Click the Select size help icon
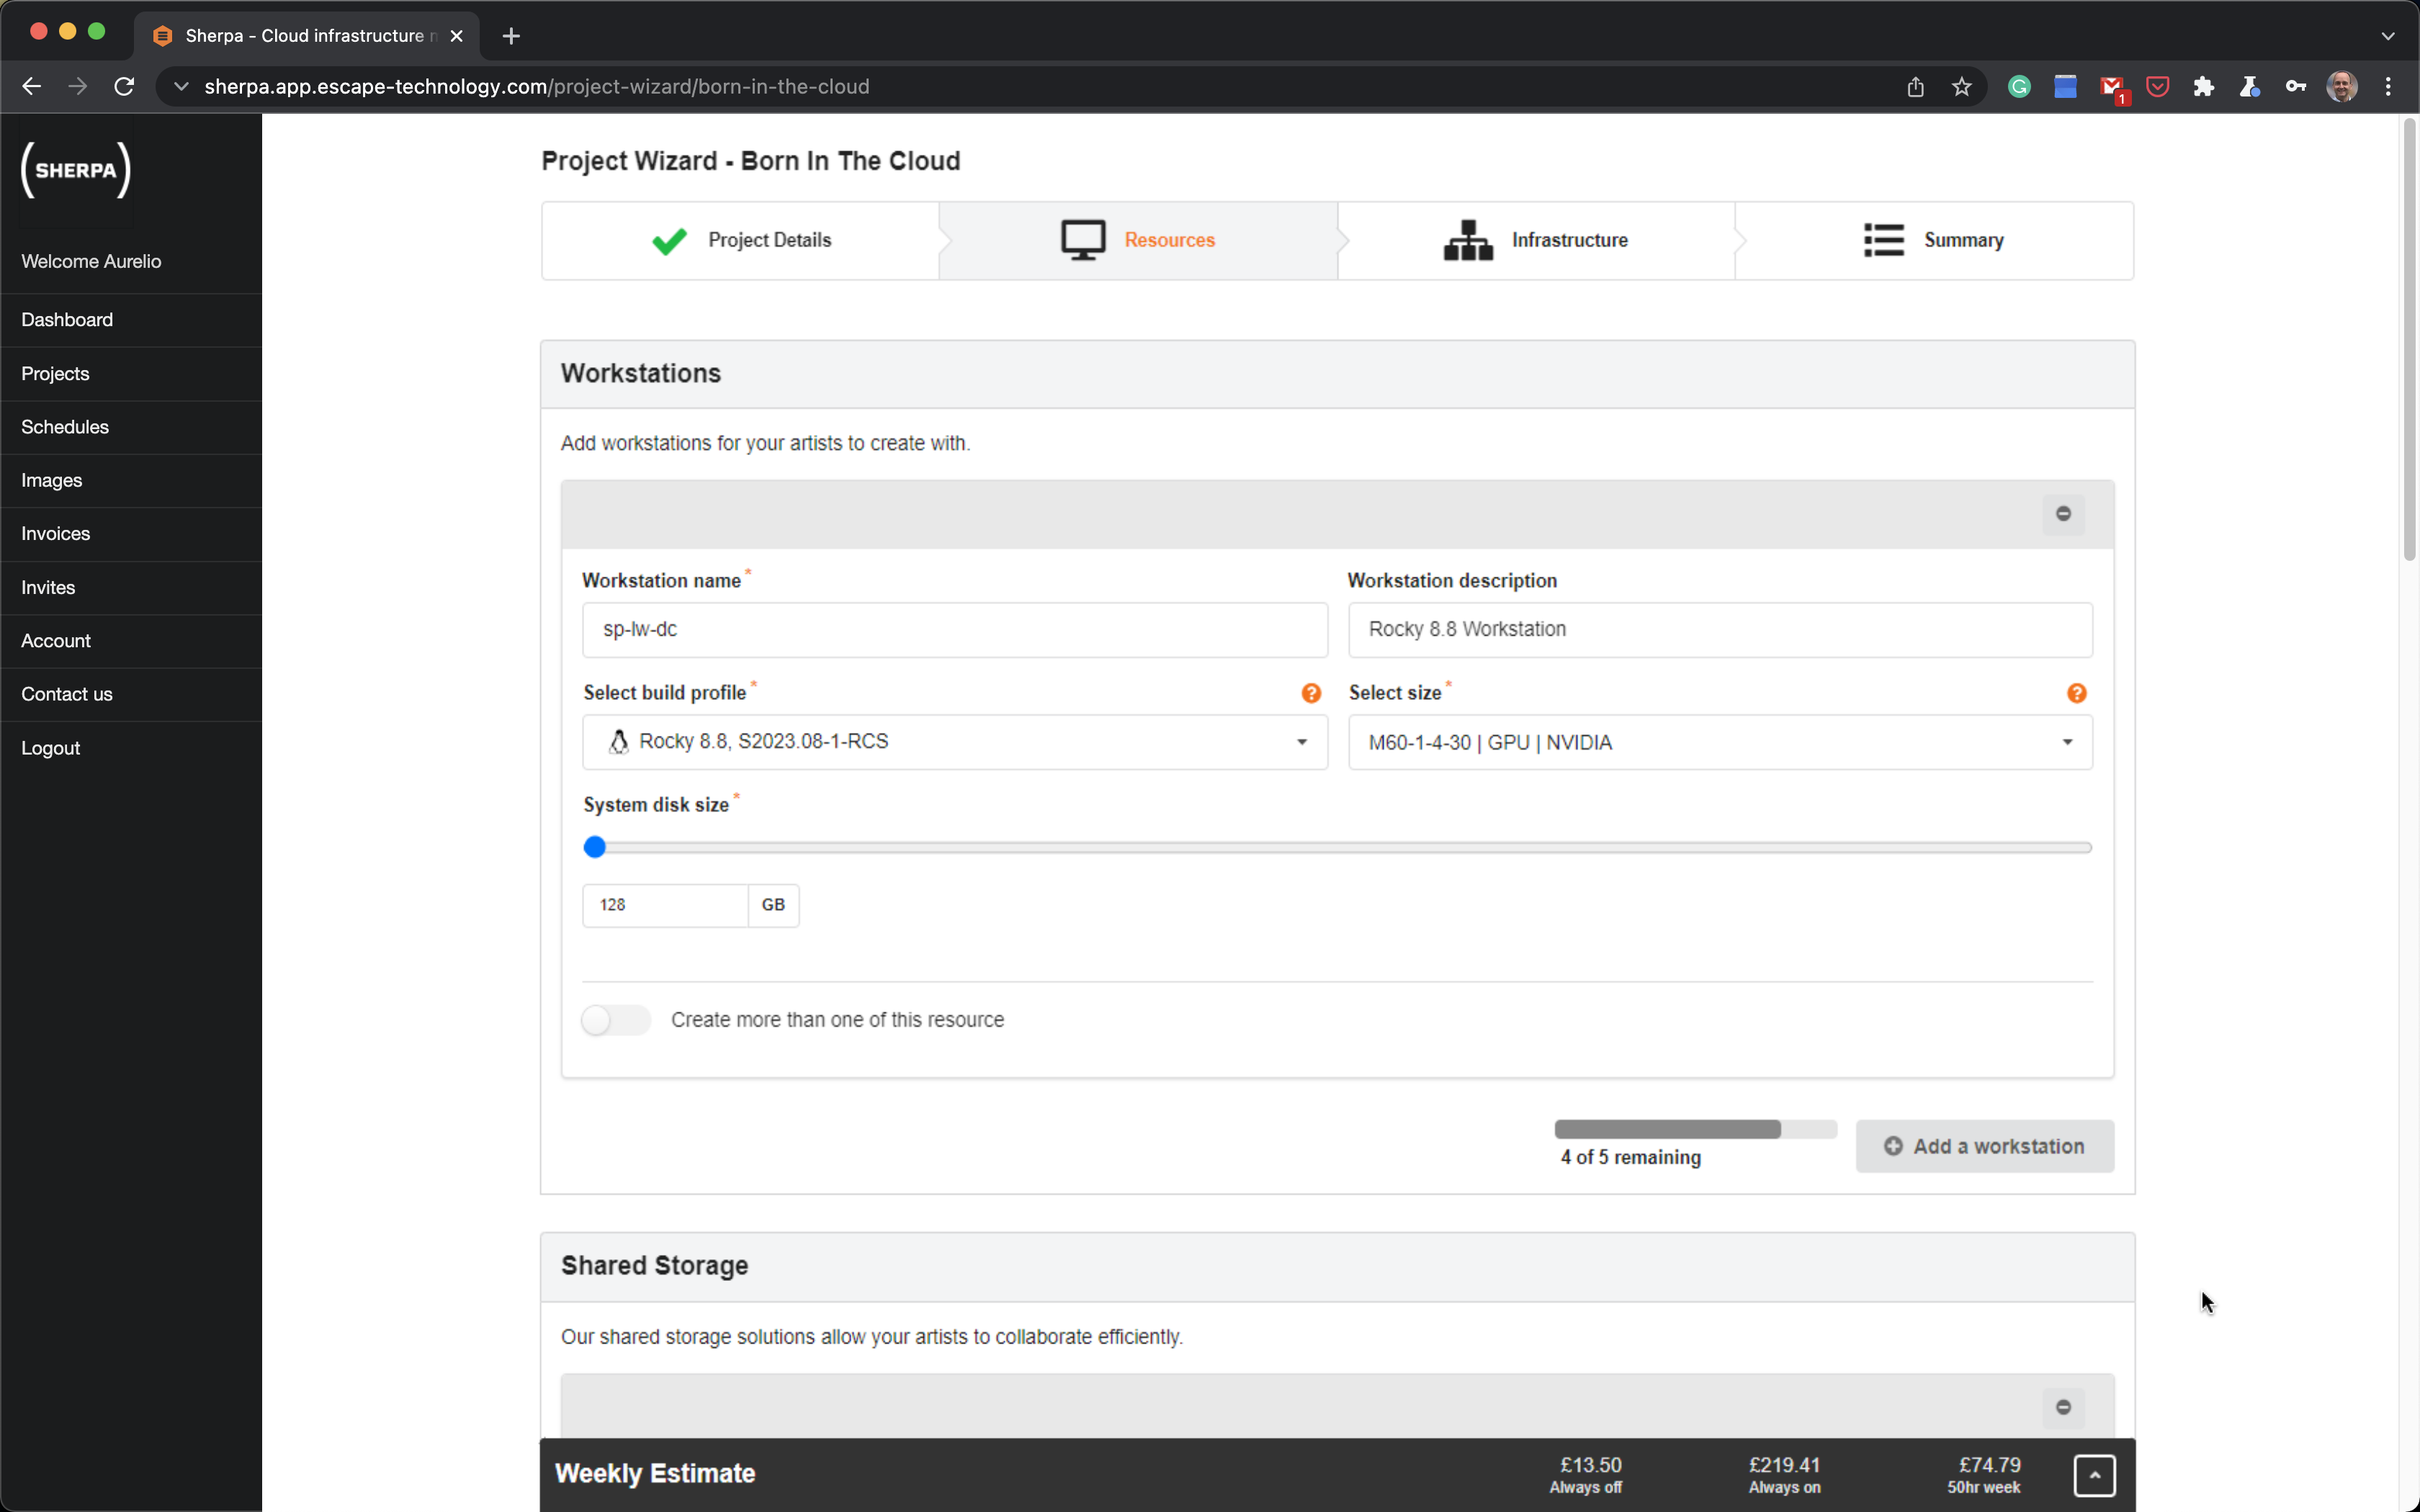Screen dimensions: 2420x1512 pyautogui.click(x=2076, y=693)
